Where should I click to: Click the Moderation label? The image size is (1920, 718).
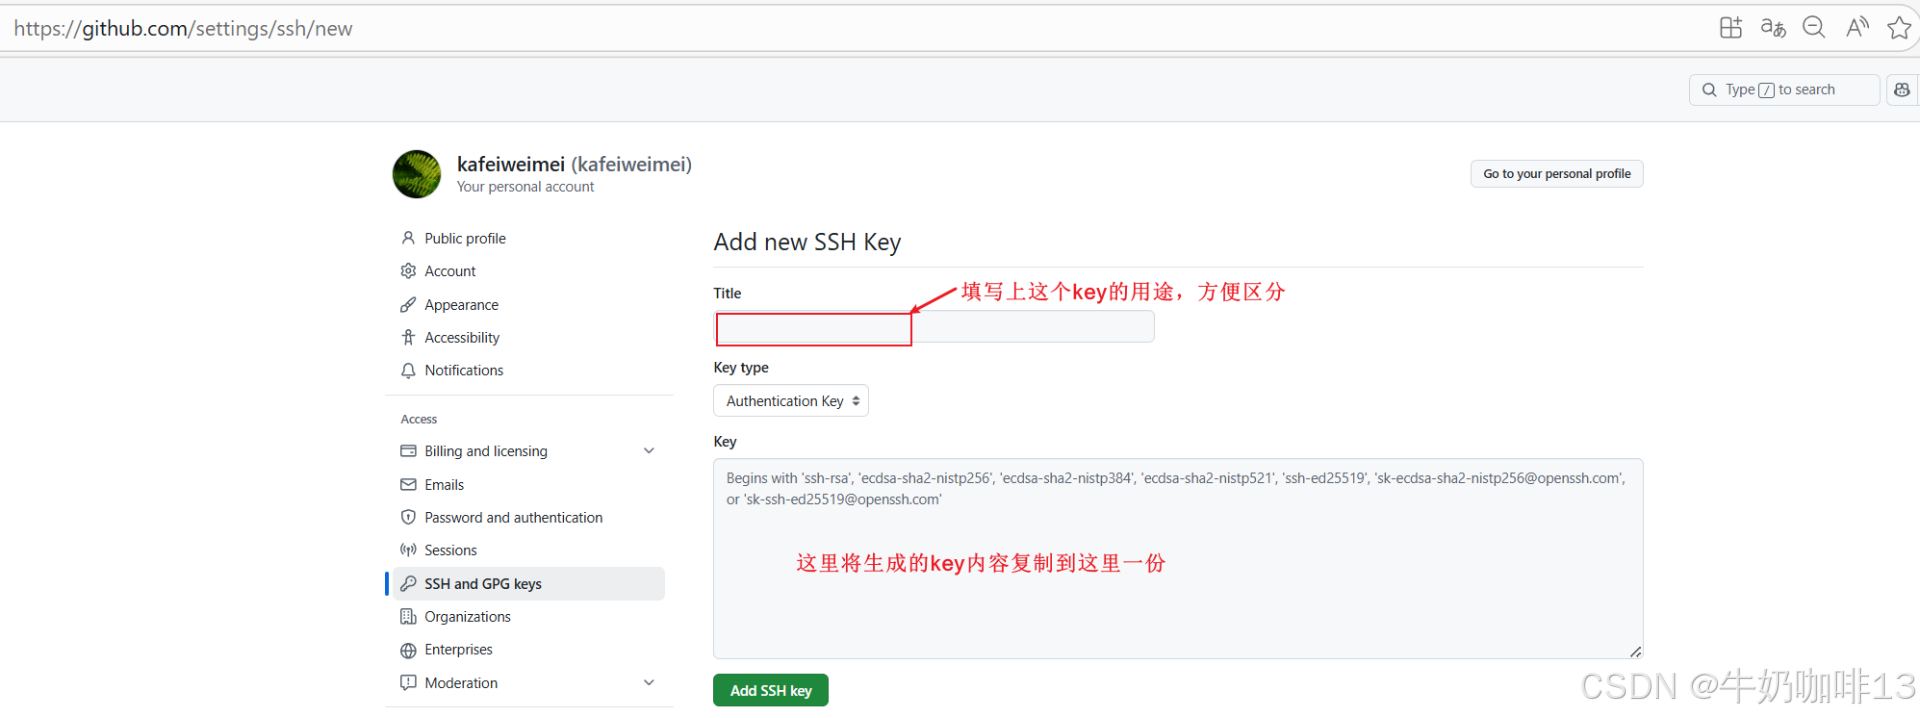click(x=461, y=683)
